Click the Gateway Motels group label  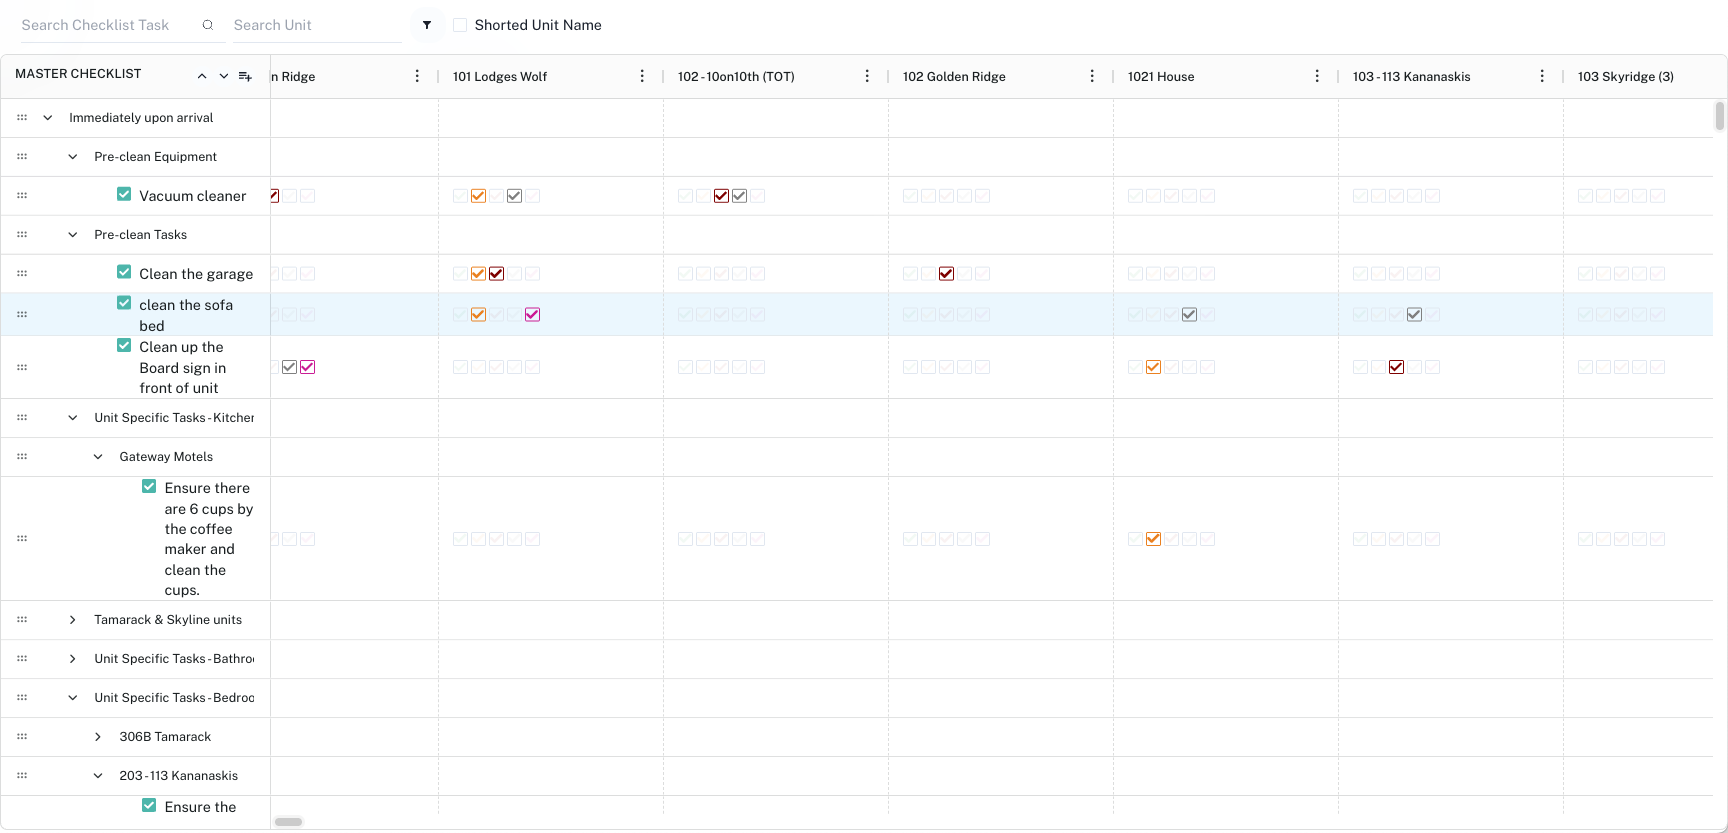pyautogui.click(x=166, y=457)
